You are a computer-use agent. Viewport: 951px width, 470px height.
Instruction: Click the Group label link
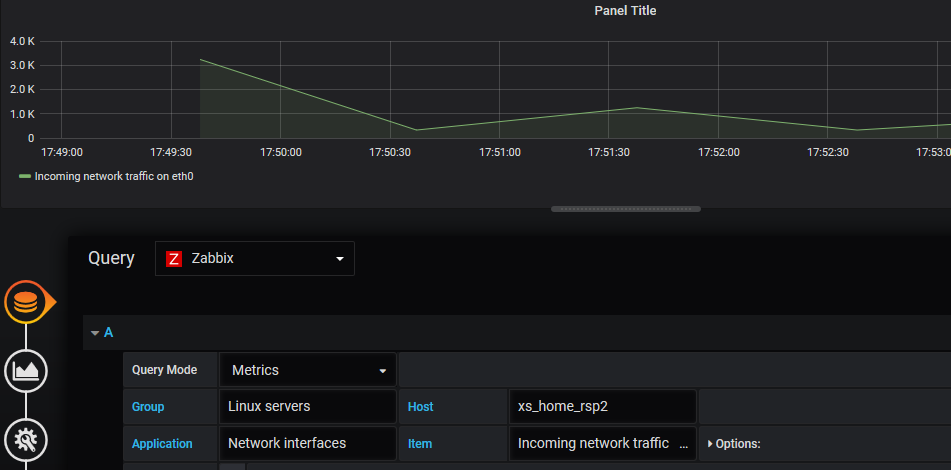tap(148, 407)
